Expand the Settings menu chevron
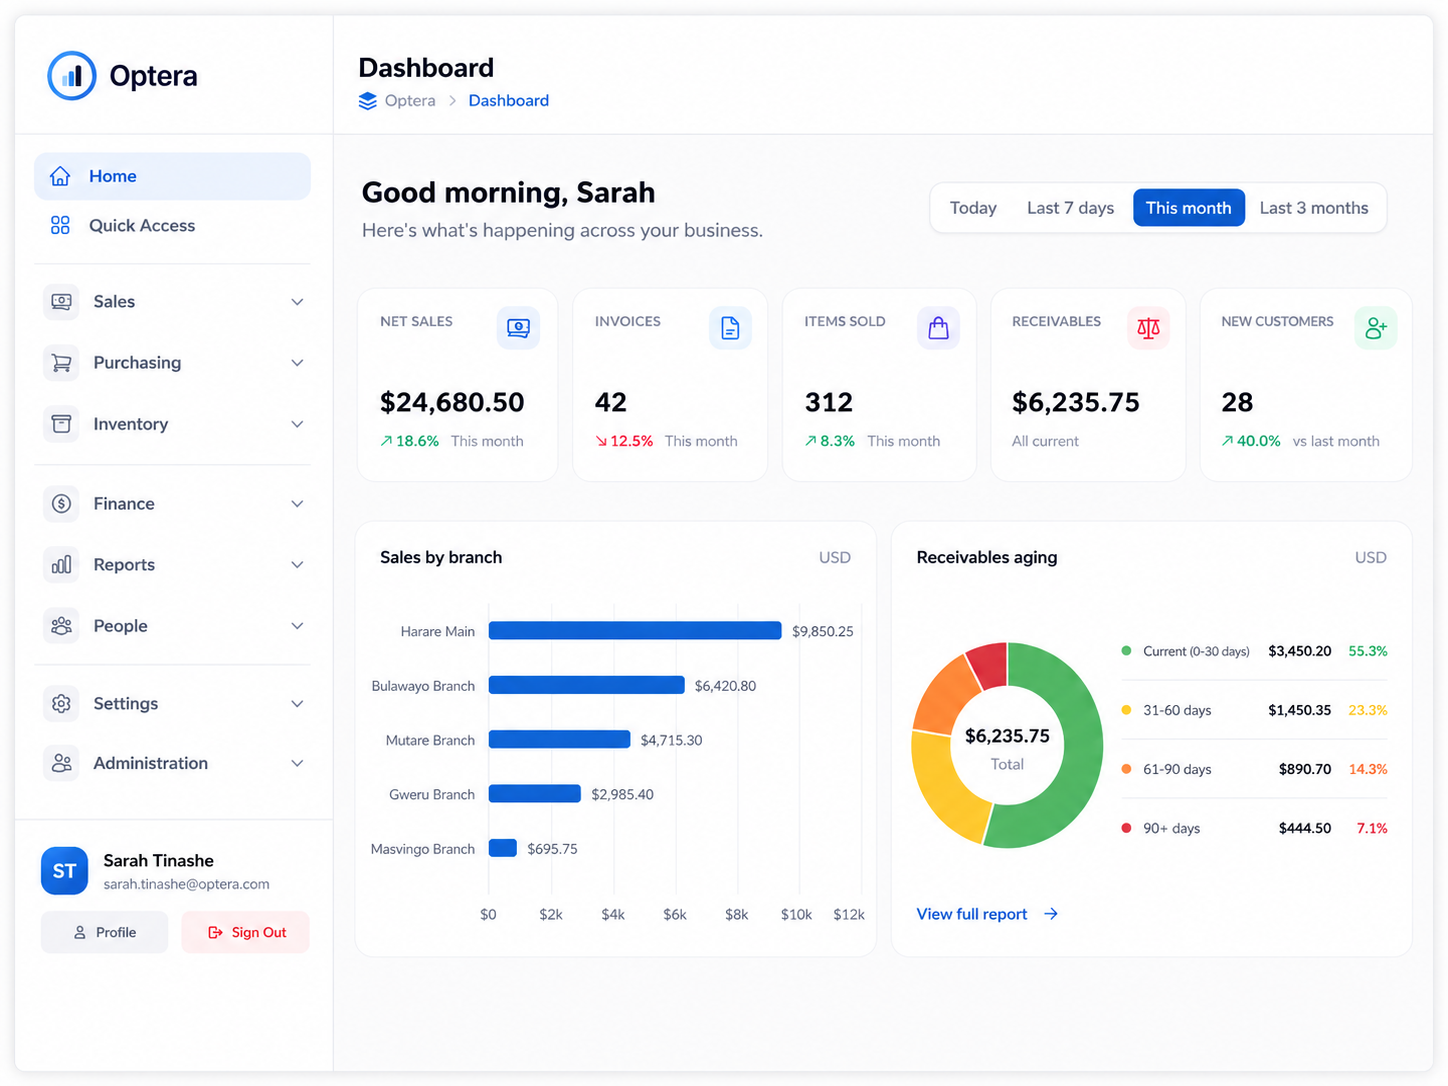Screen dimensions: 1448x1086 point(297,704)
